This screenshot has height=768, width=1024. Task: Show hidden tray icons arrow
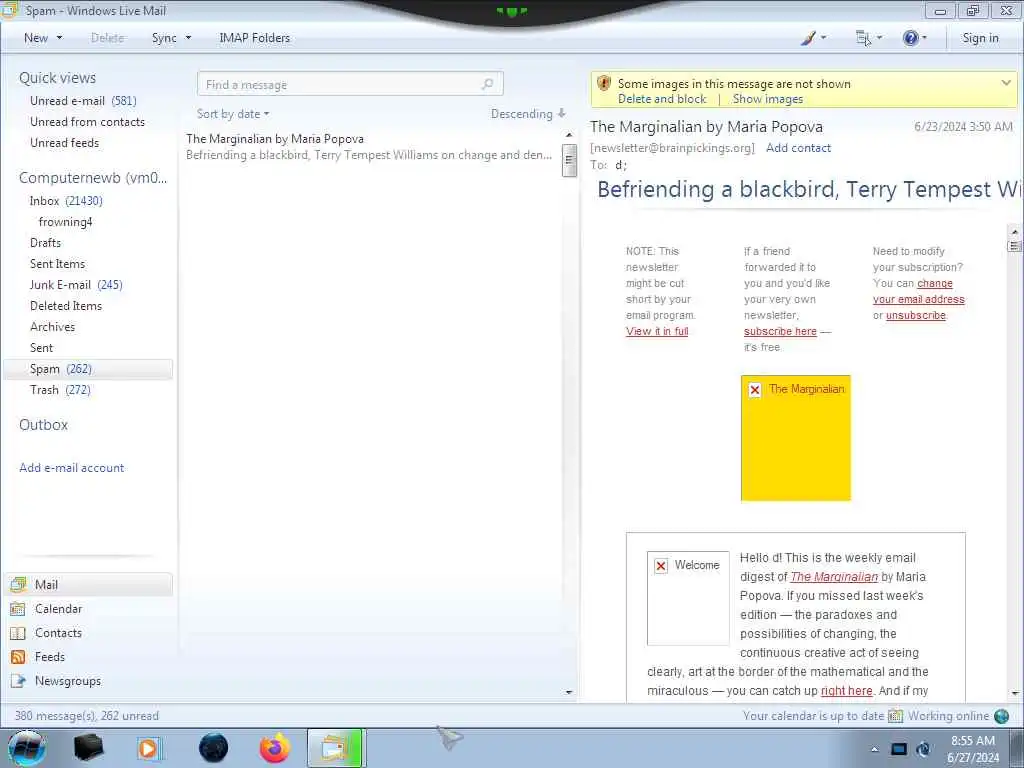(x=874, y=749)
